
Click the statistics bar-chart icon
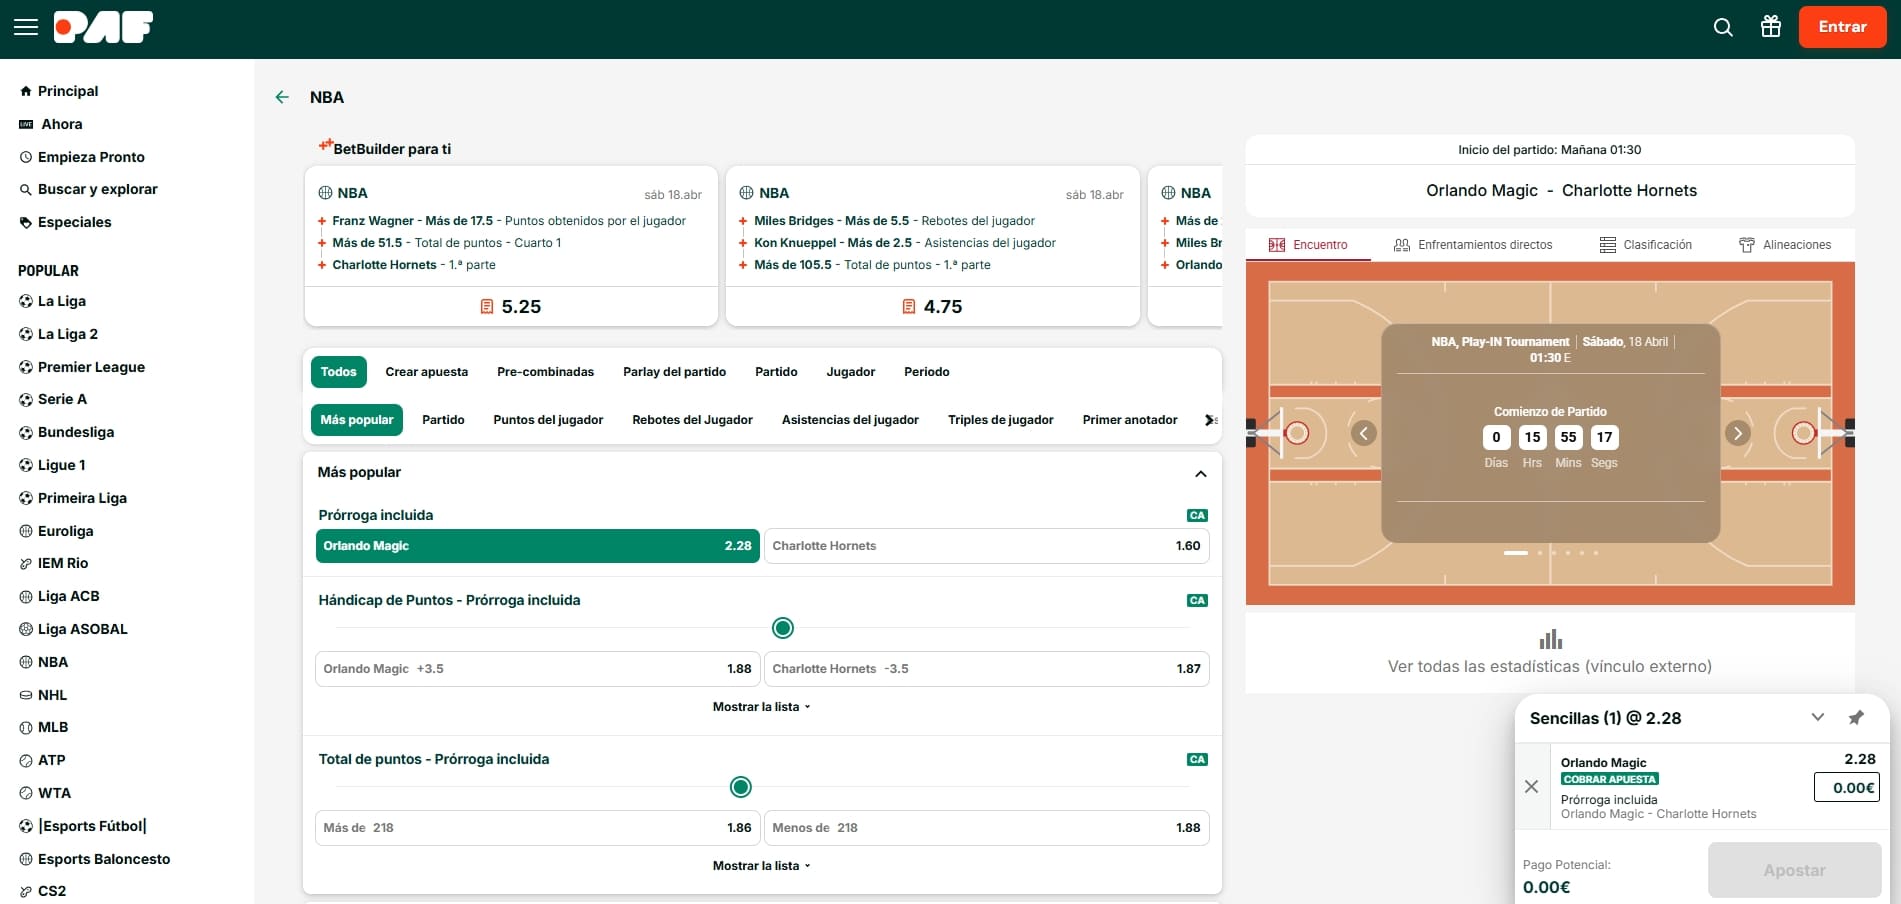[1550, 638]
